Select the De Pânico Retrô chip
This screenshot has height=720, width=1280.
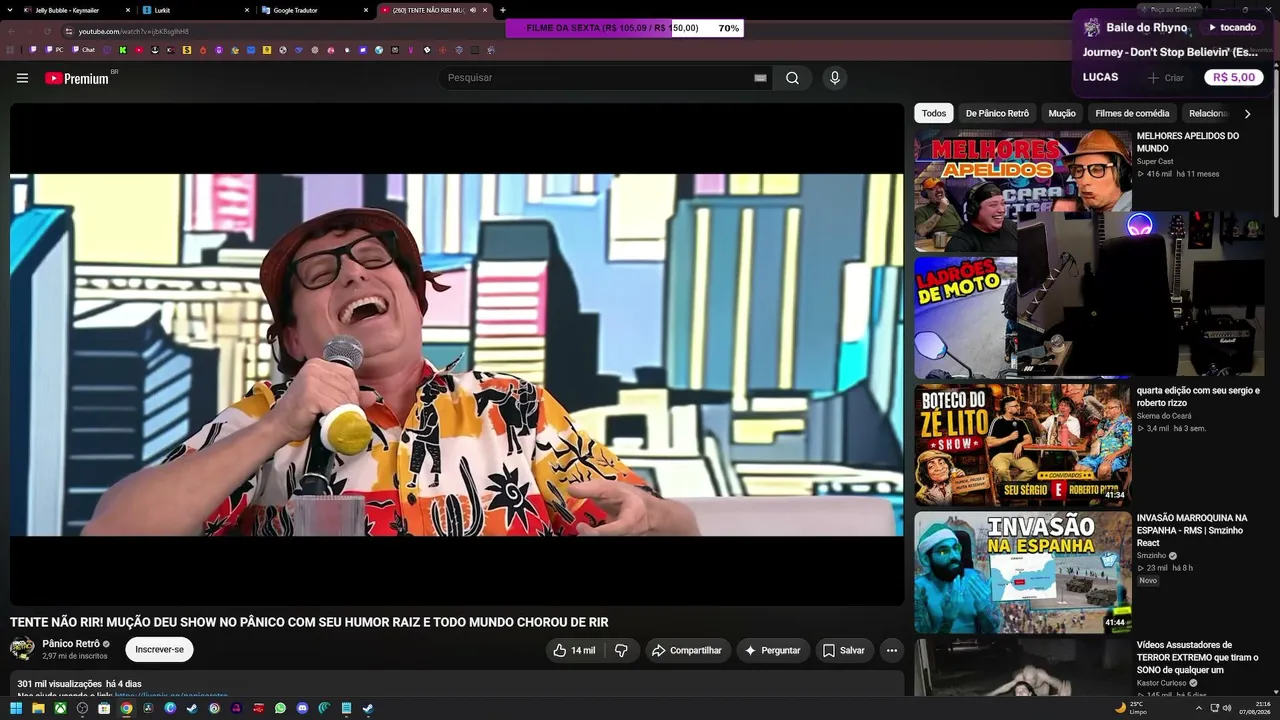pos(997,113)
